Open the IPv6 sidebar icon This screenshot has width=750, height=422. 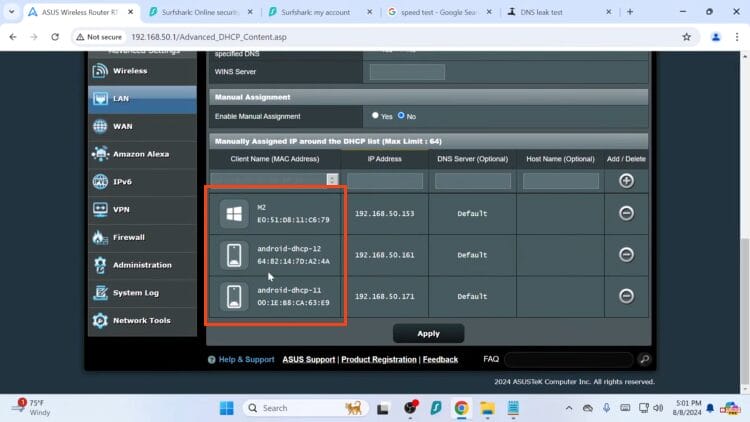[x=100, y=182]
